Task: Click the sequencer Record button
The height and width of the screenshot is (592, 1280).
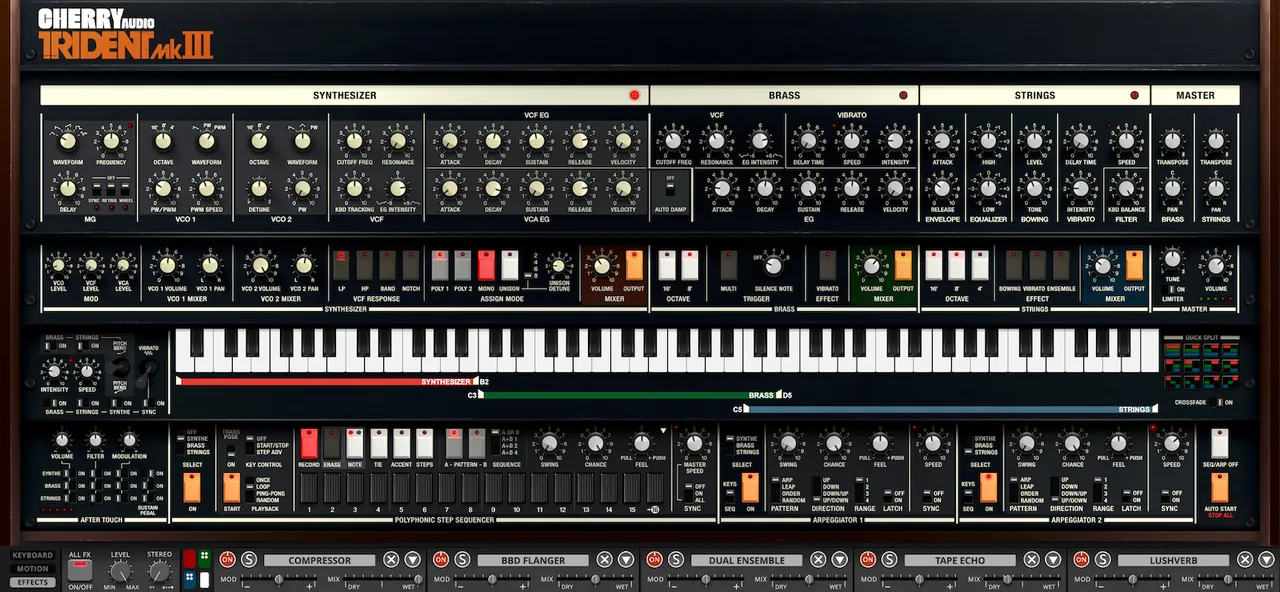Action: [309, 443]
